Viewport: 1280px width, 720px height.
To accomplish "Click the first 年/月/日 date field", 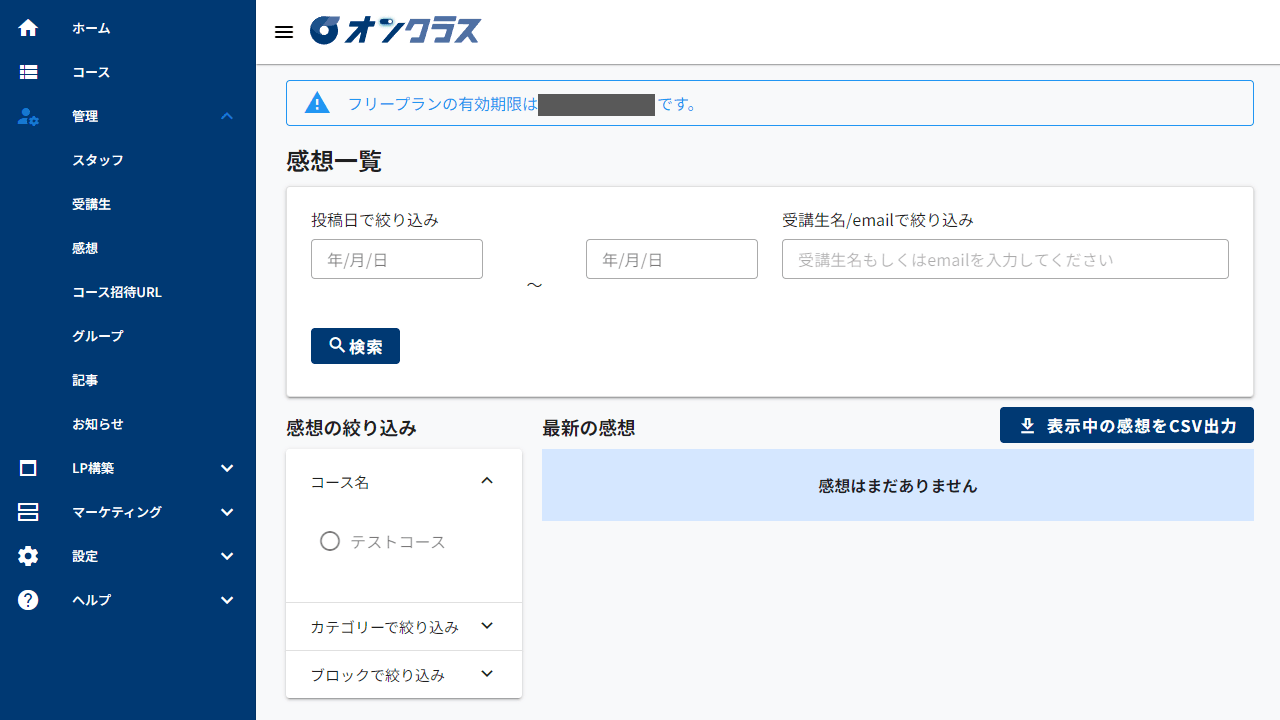I will (396, 258).
